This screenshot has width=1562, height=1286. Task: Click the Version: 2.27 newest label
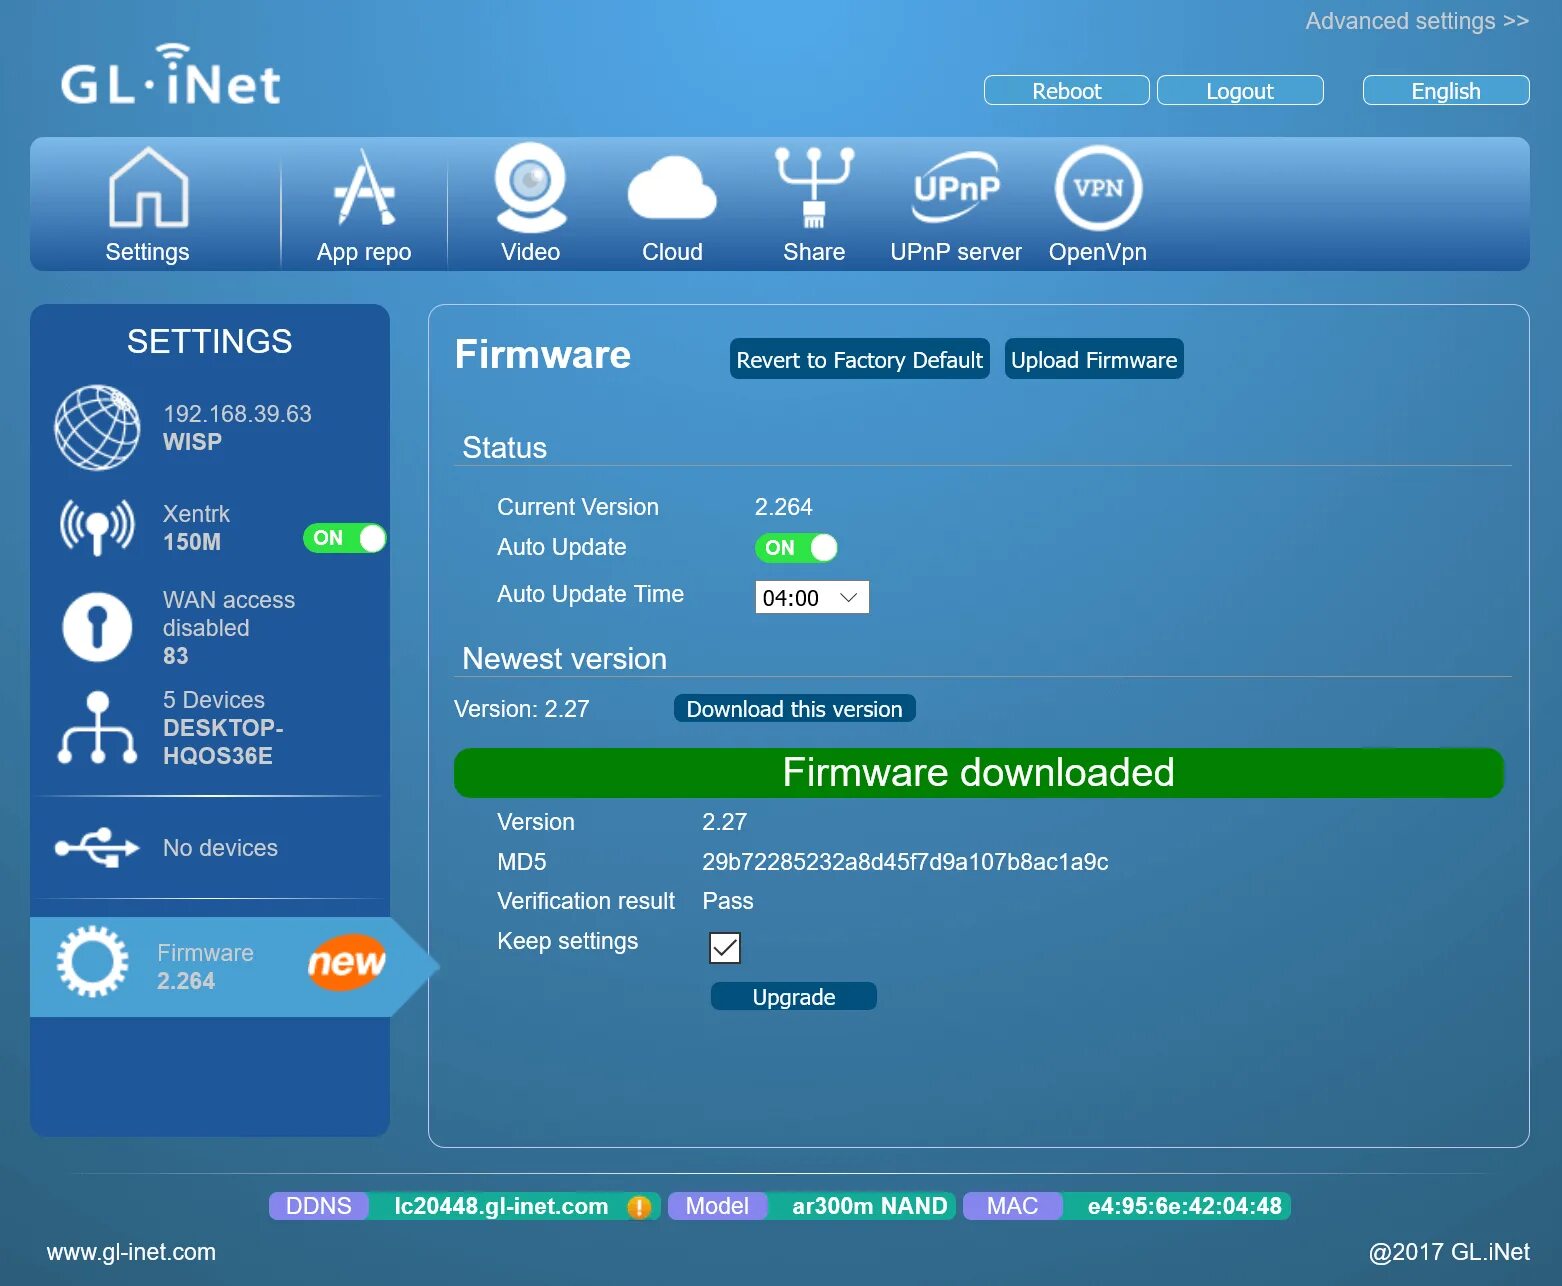pos(521,709)
